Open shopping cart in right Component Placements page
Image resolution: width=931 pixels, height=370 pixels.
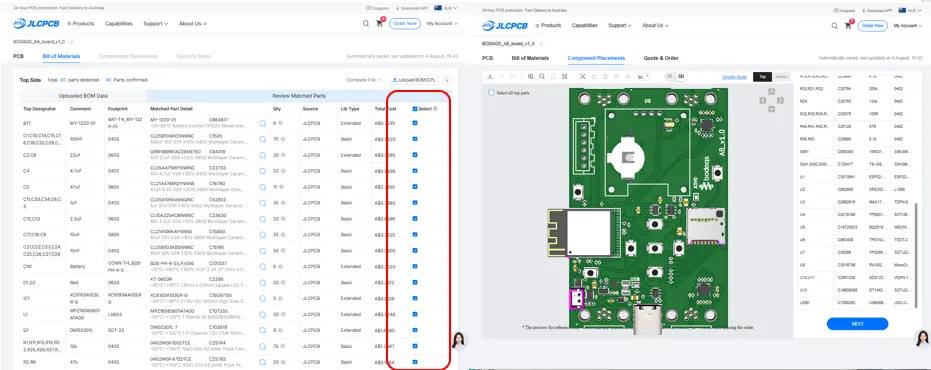(848, 26)
